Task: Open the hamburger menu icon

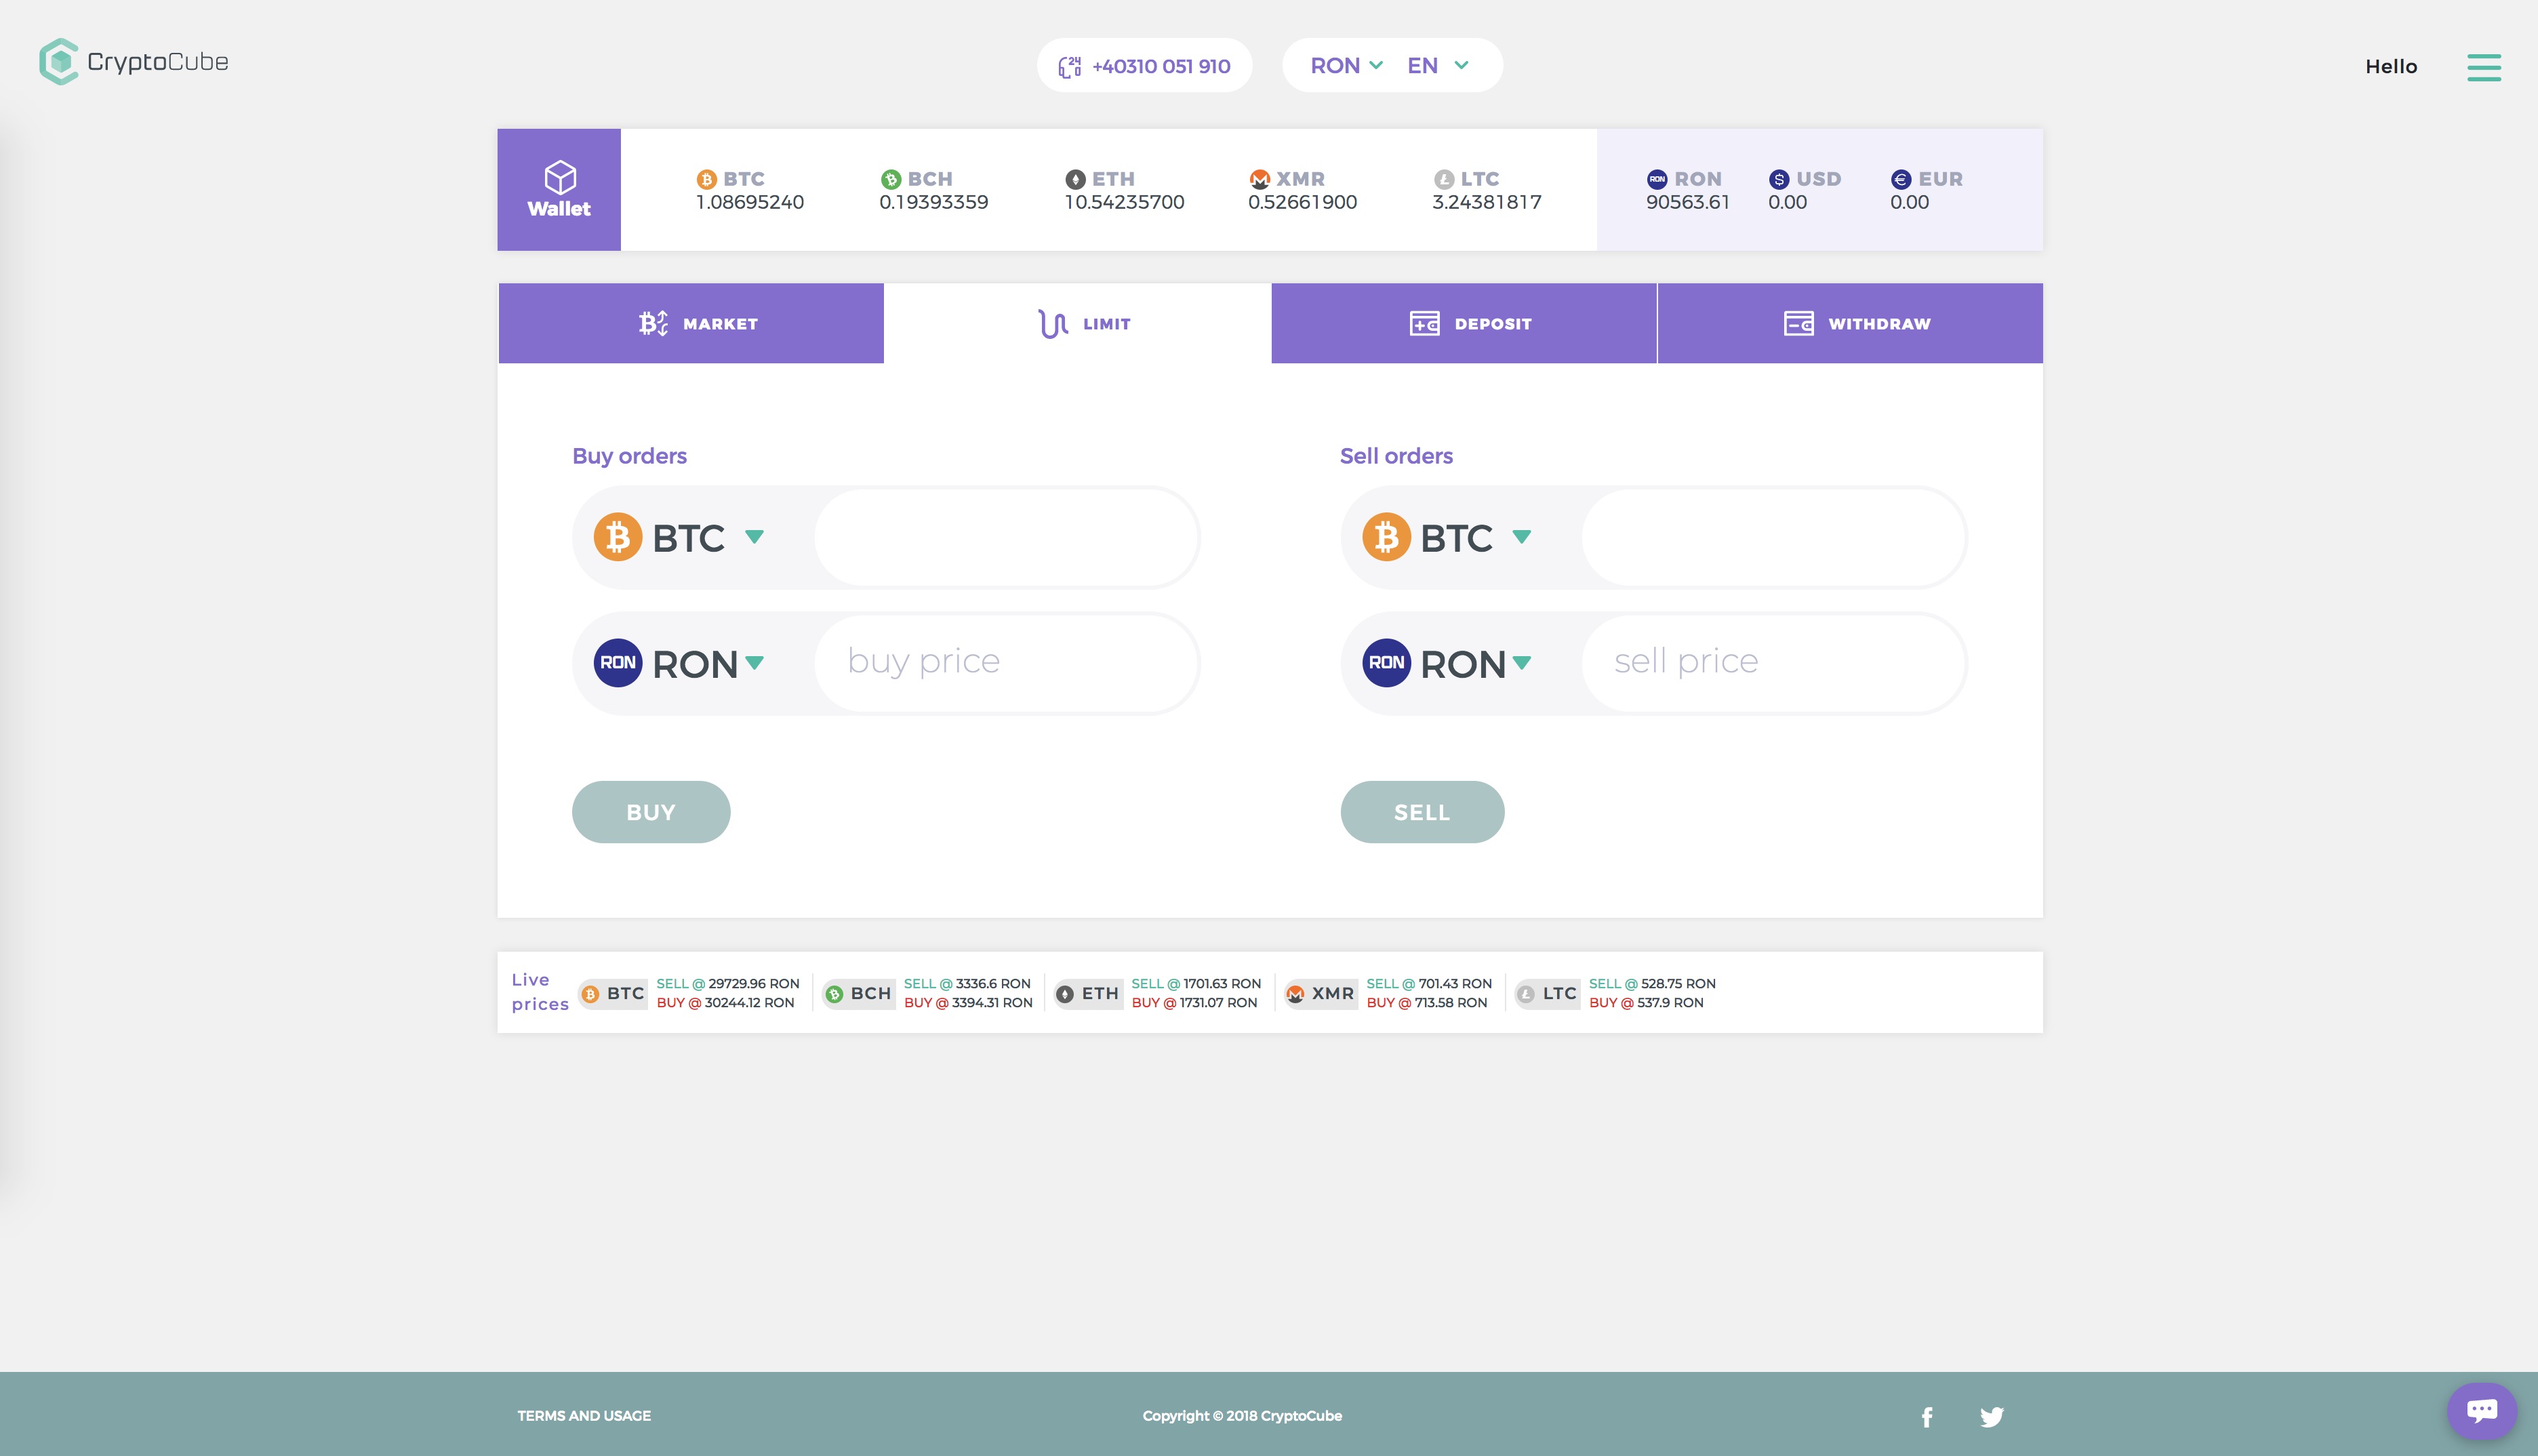Action: [x=2484, y=67]
